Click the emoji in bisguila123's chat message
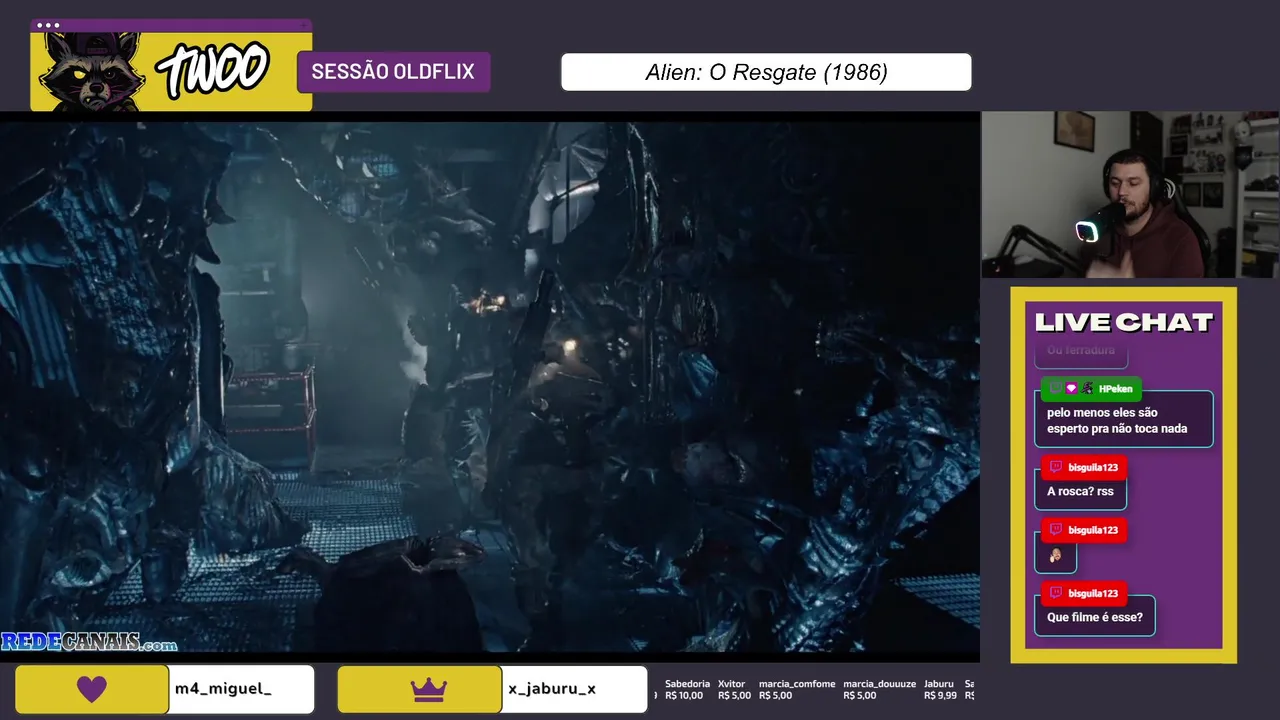 click(1055, 555)
